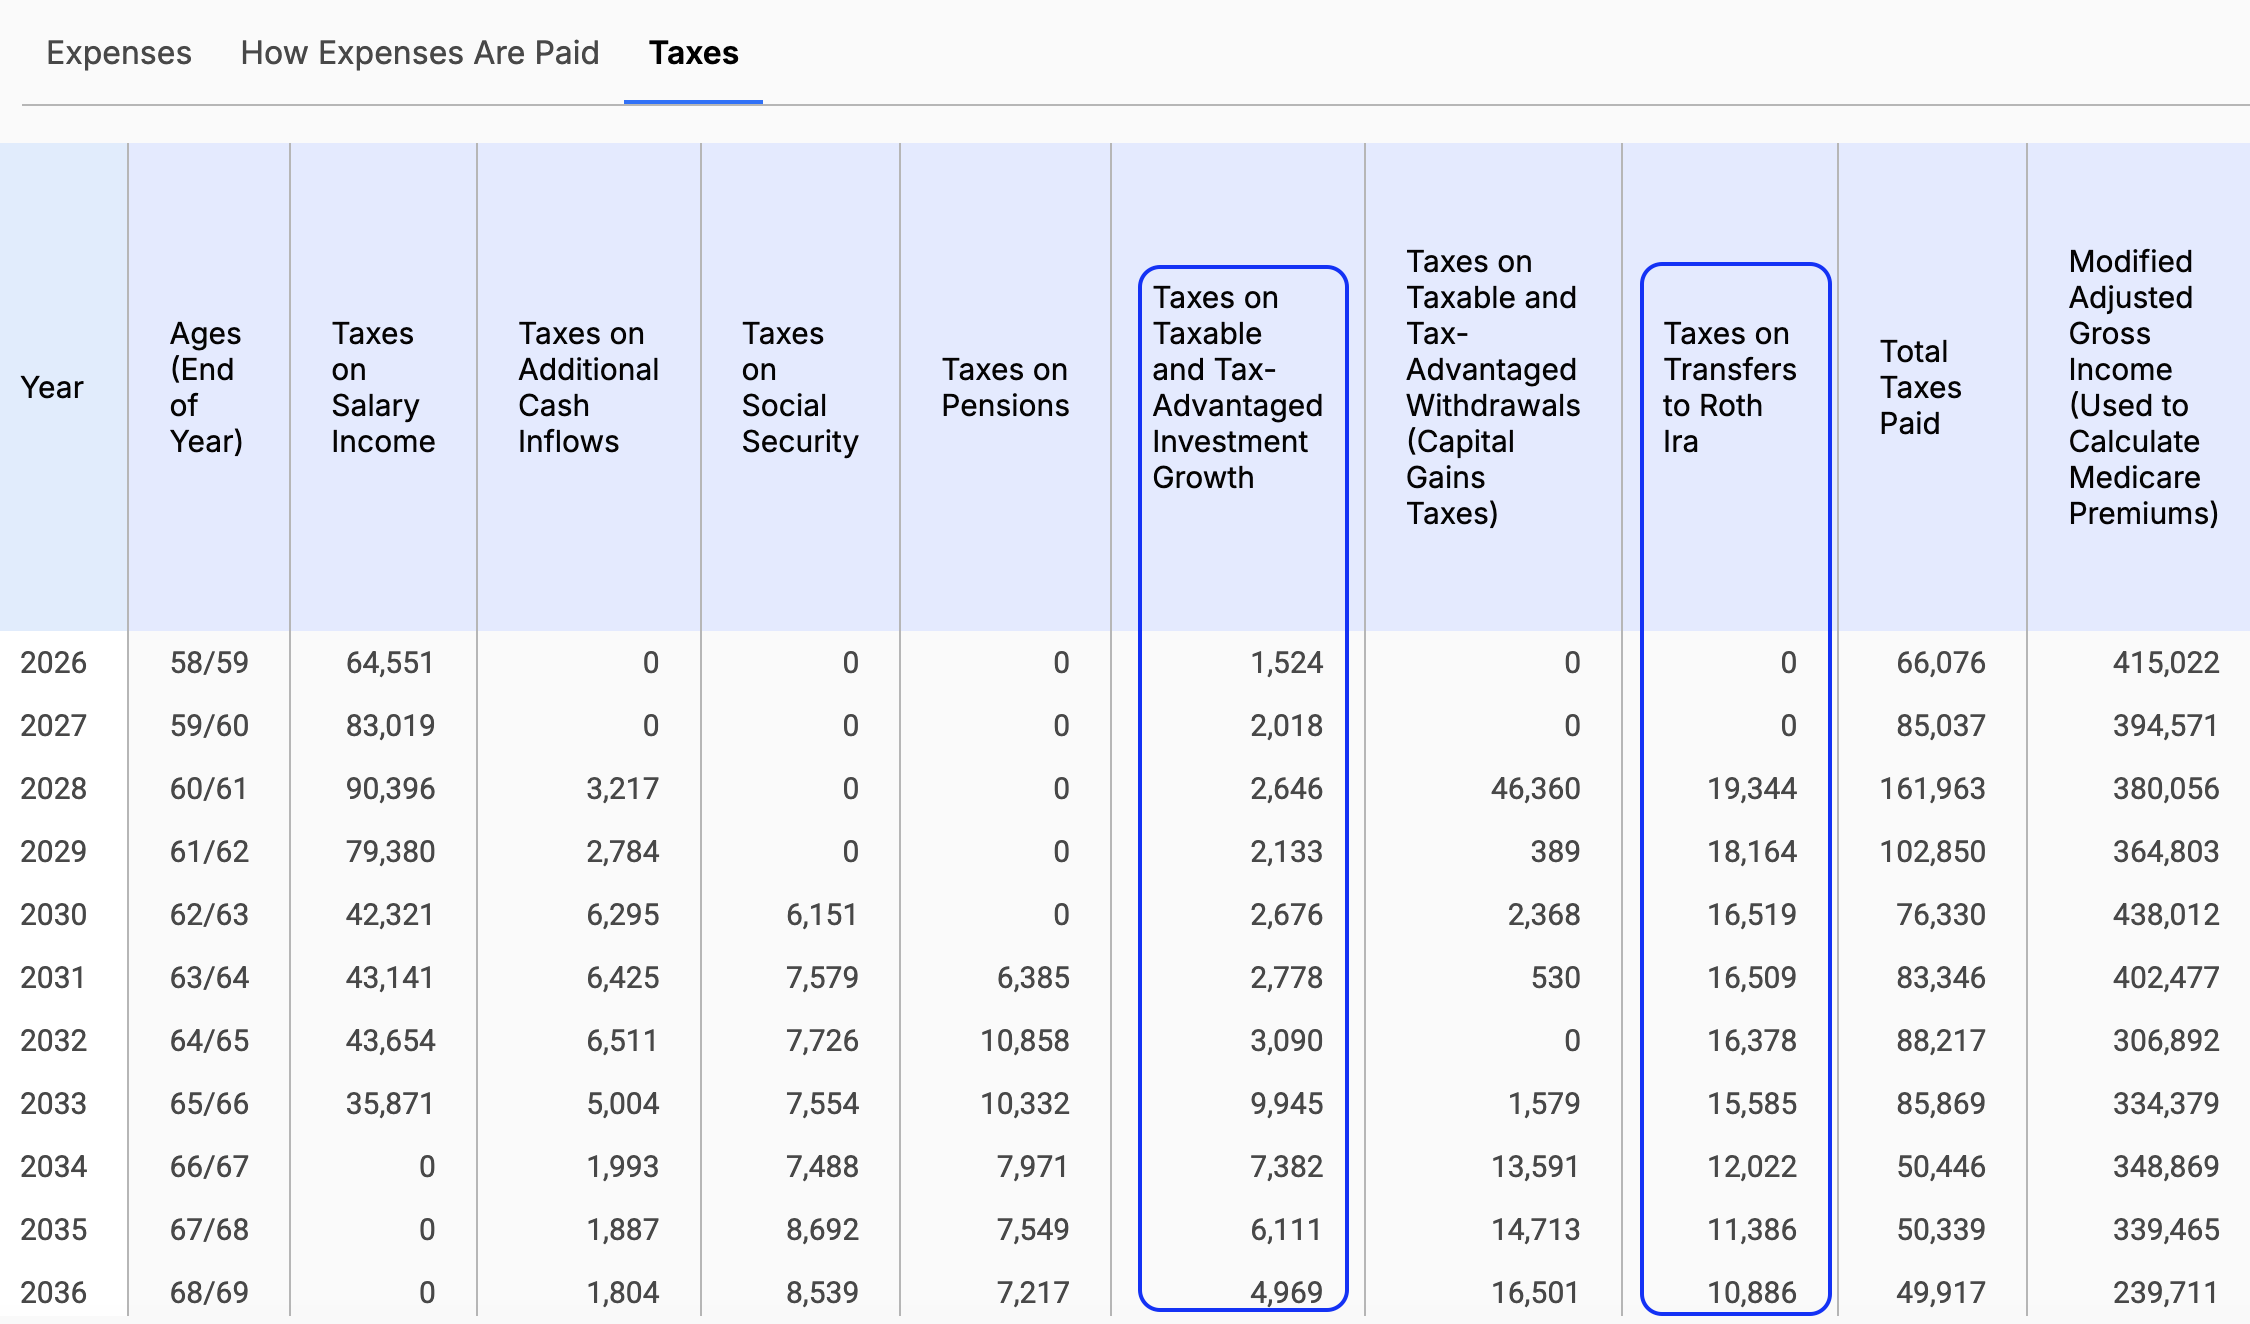The width and height of the screenshot is (2250, 1324).
Task: Click the Taxes on Pensions header
Action: (x=1004, y=387)
